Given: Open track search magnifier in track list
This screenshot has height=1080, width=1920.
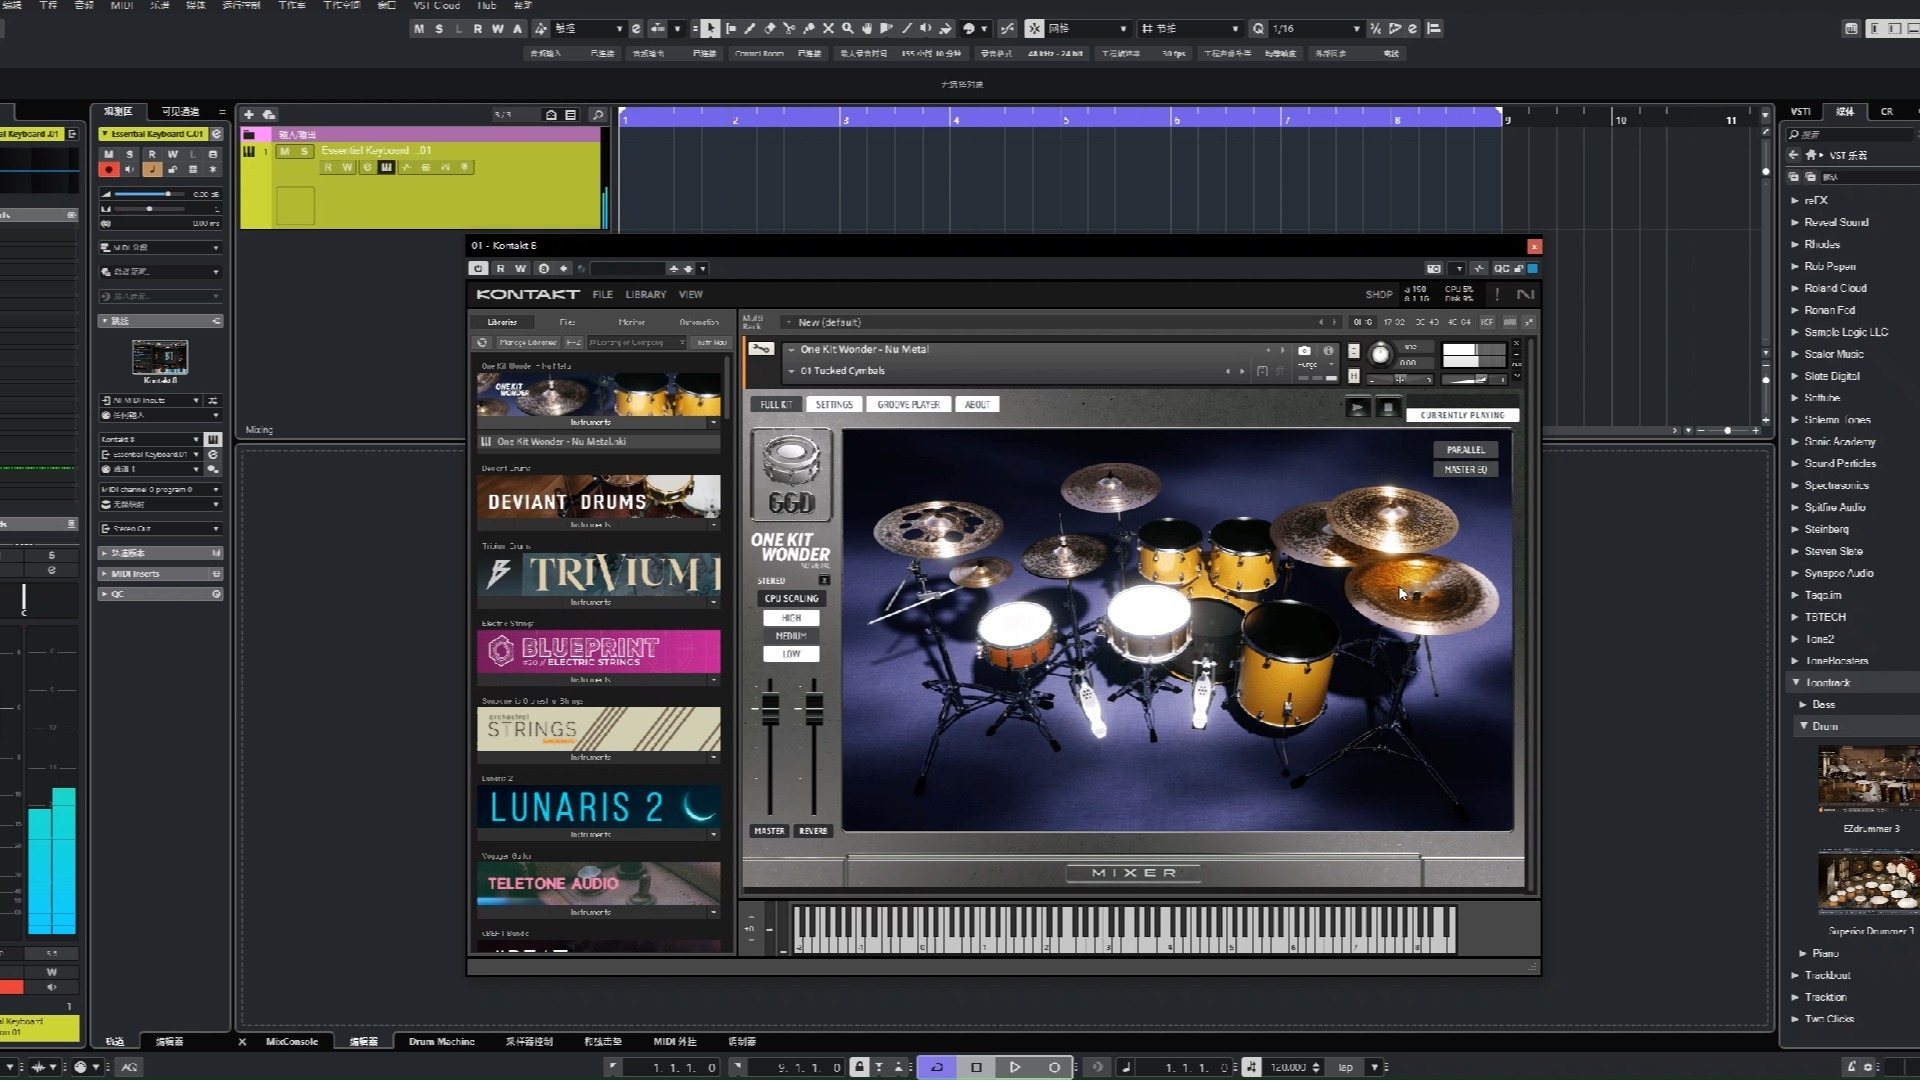Looking at the screenshot, I should click(x=598, y=115).
